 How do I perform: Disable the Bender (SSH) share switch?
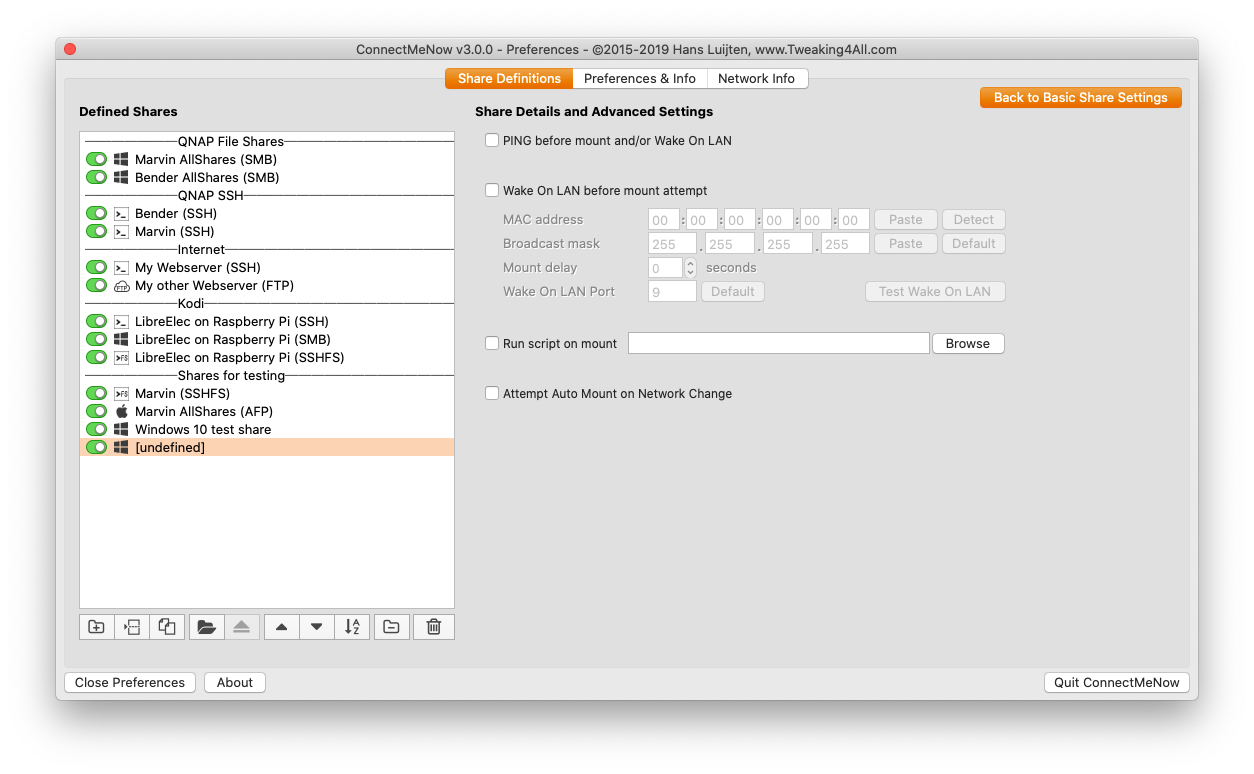(96, 213)
